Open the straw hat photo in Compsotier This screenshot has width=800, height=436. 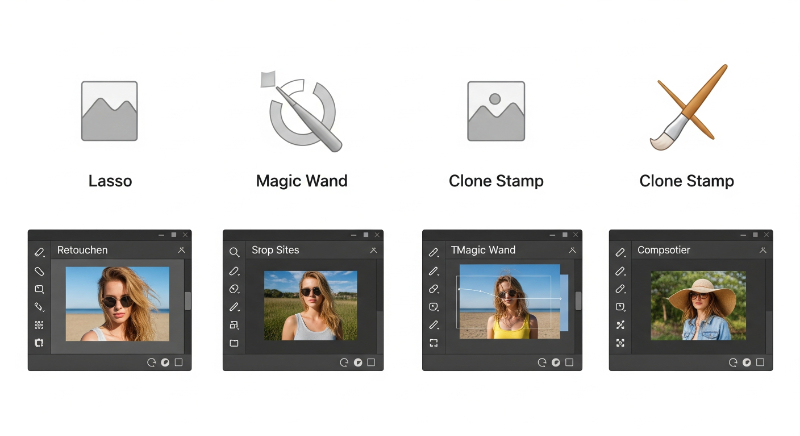pyautogui.click(x=698, y=305)
